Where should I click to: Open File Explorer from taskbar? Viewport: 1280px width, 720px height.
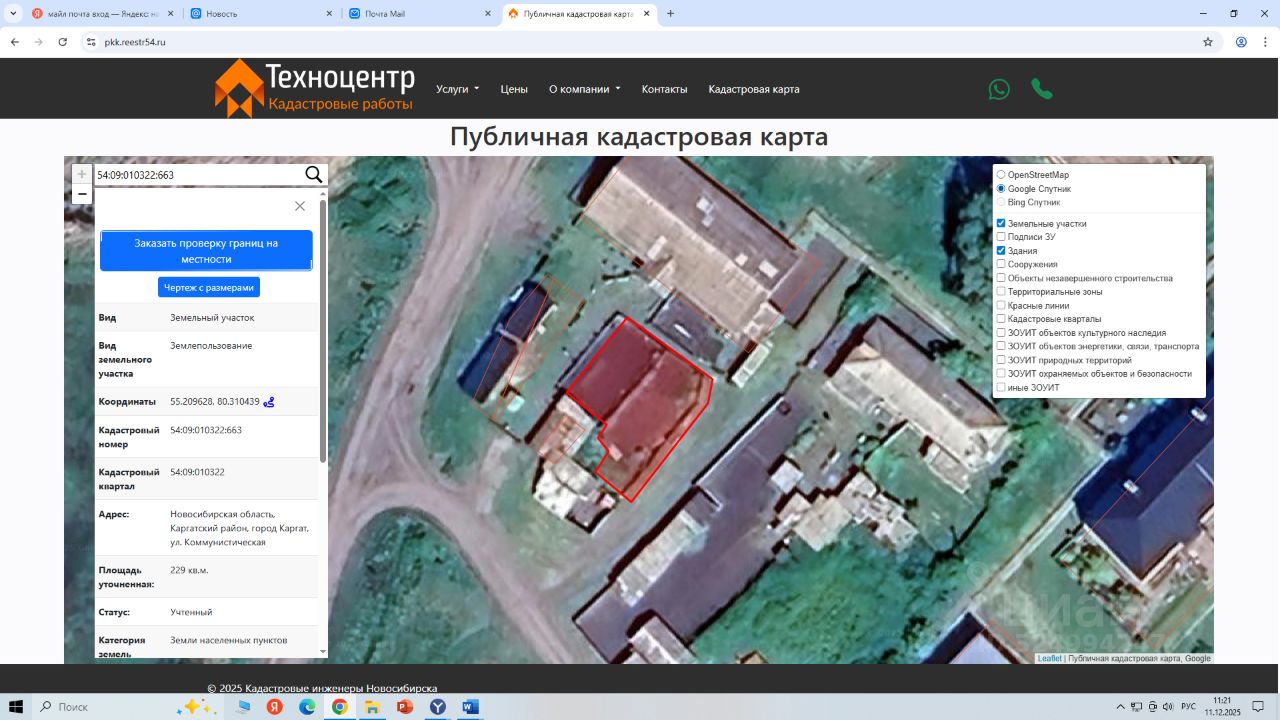click(372, 707)
